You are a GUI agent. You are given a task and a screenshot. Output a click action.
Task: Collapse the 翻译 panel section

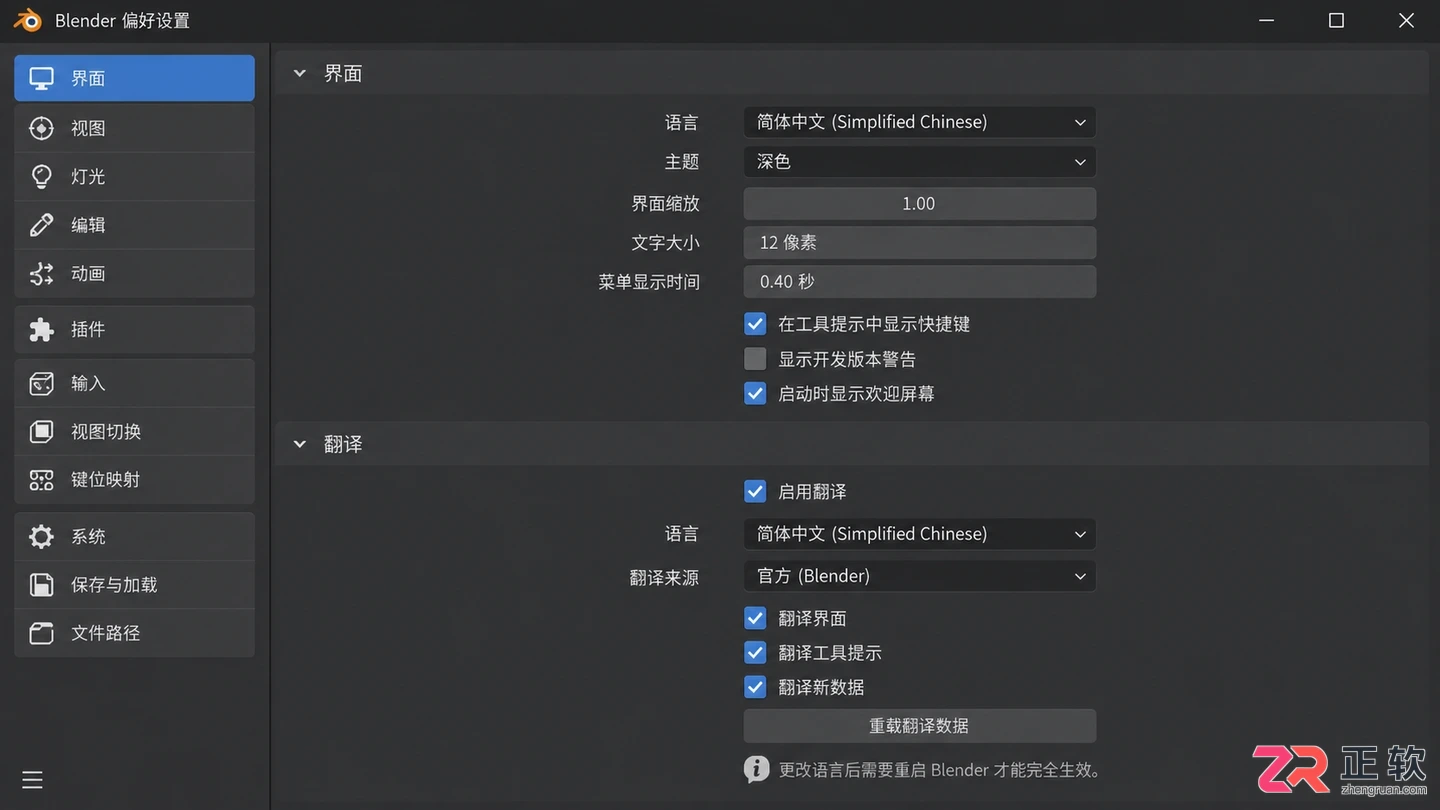[299, 444]
